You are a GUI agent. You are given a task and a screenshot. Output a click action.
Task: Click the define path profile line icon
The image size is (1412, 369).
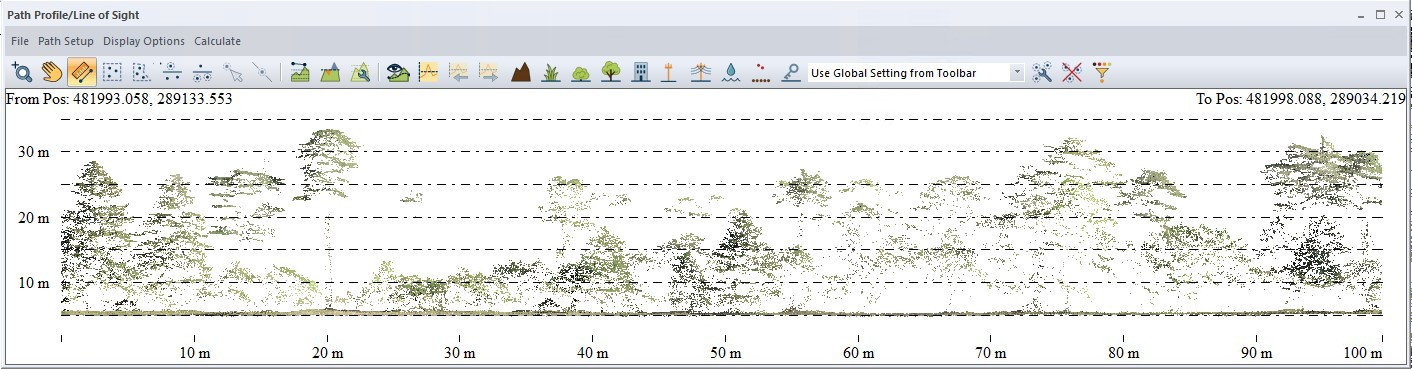[x=300, y=72]
